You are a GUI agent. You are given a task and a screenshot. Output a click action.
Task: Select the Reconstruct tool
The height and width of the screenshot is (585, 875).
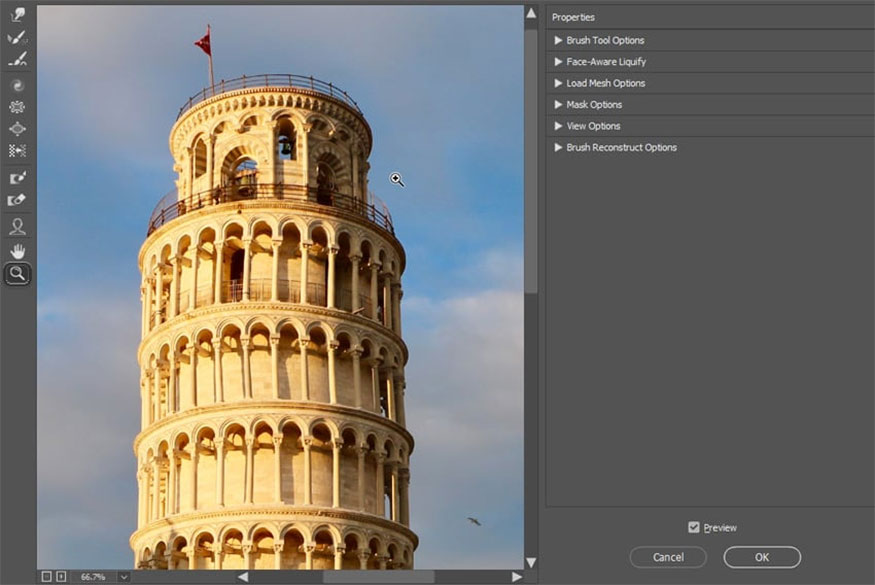coord(17,37)
